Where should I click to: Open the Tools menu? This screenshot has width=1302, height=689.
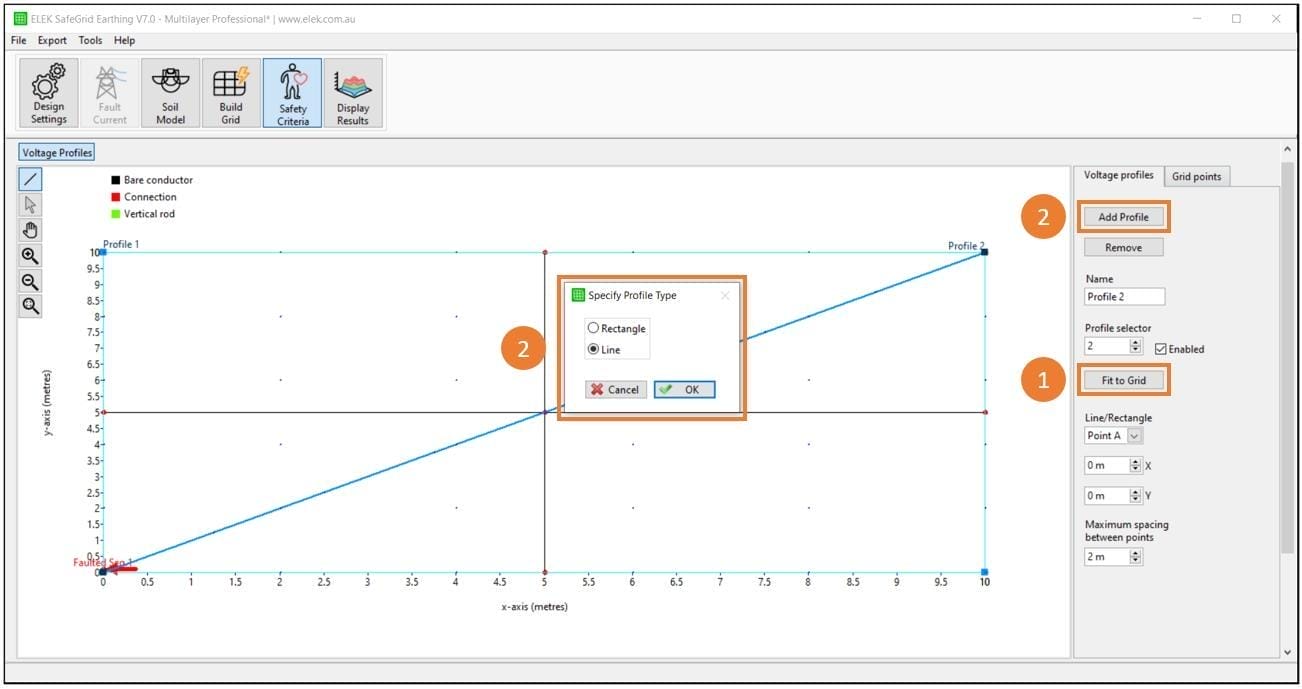(90, 40)
